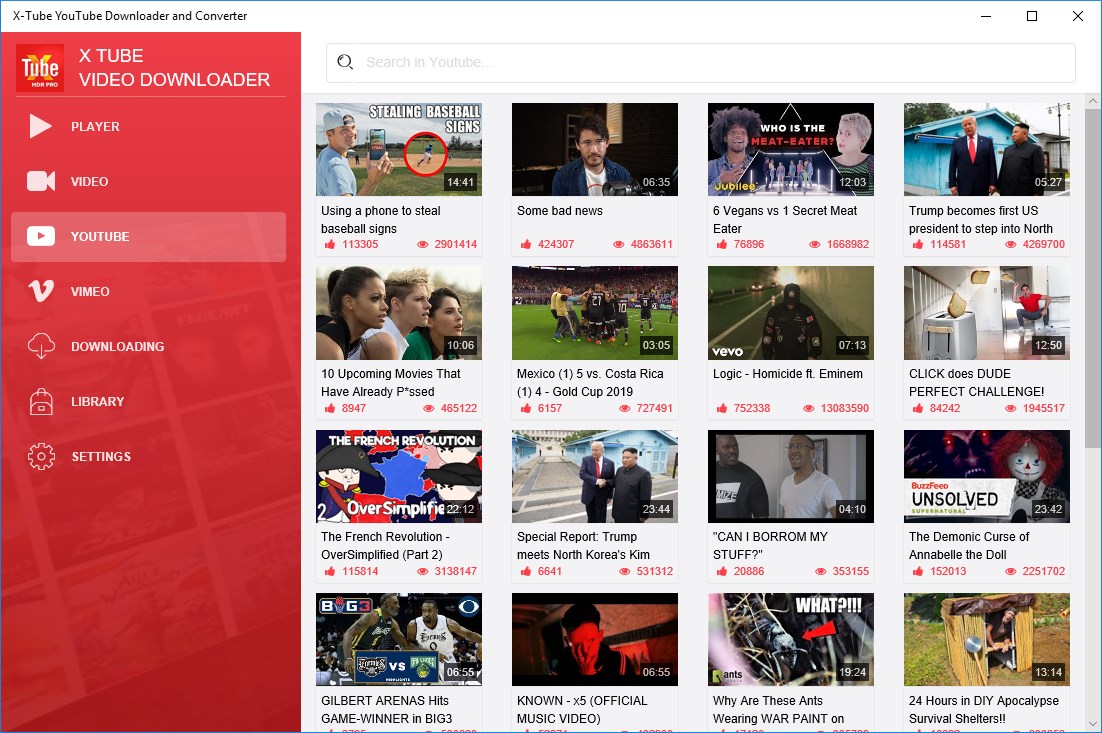1102x733 pixels.
Task: Click the YouTube icon in the sidebar
Action: (x=41, y=236)
